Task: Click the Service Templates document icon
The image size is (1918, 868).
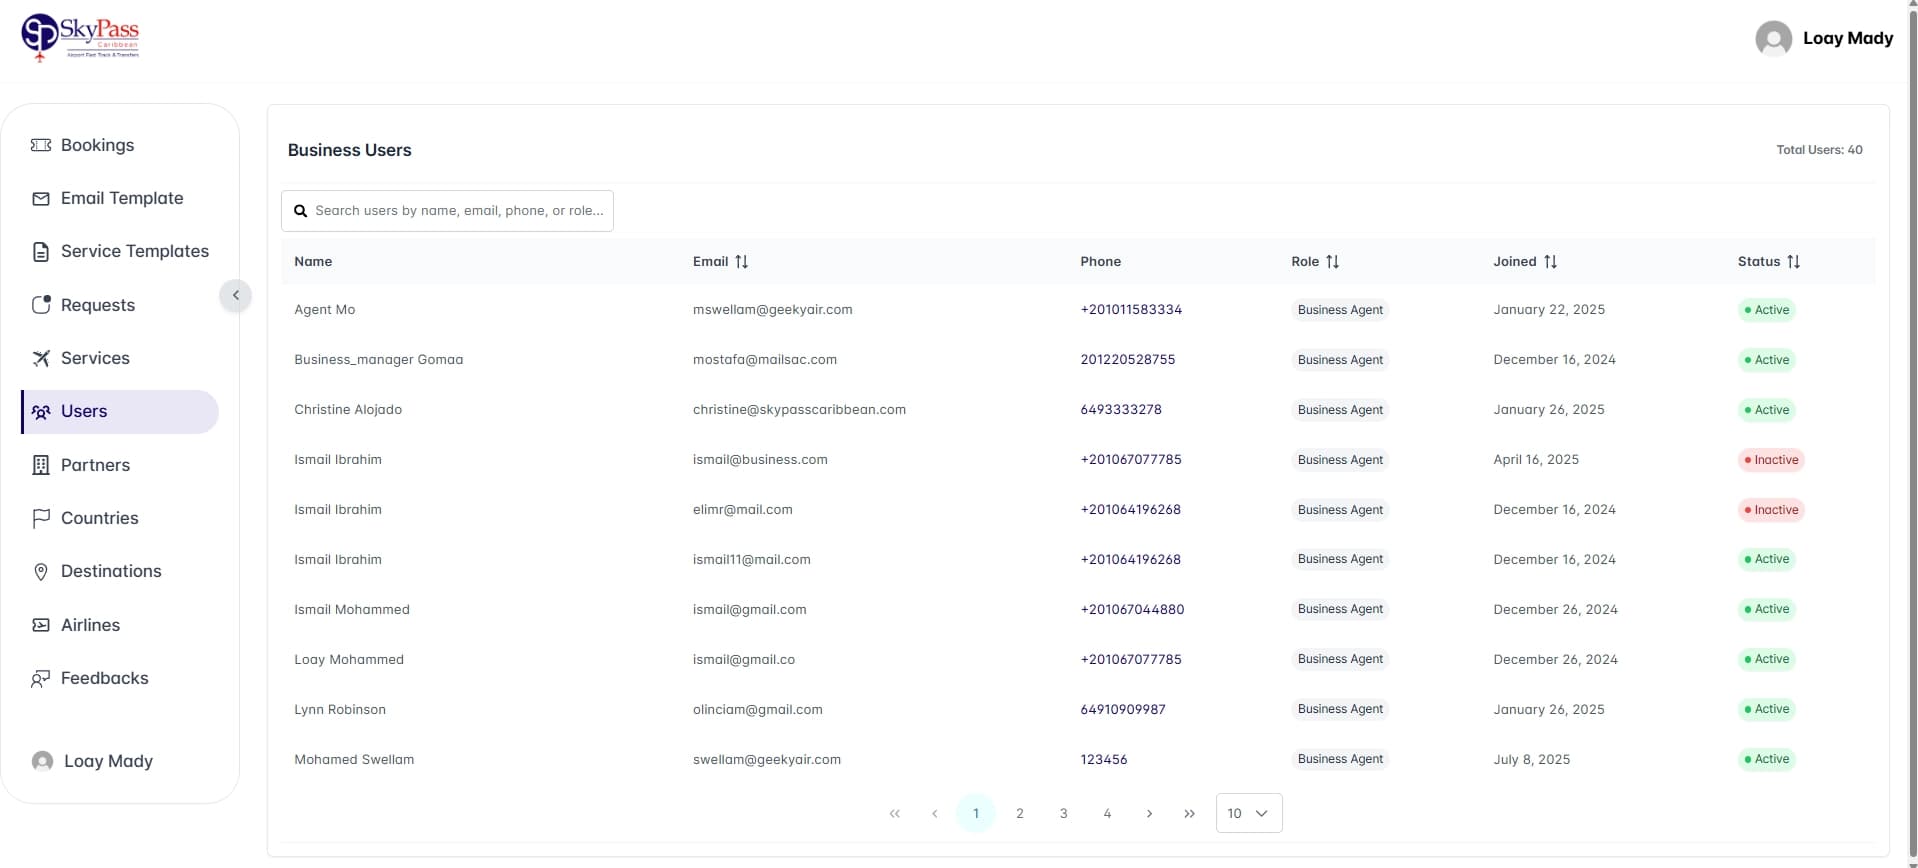Action: coord(41,252)
